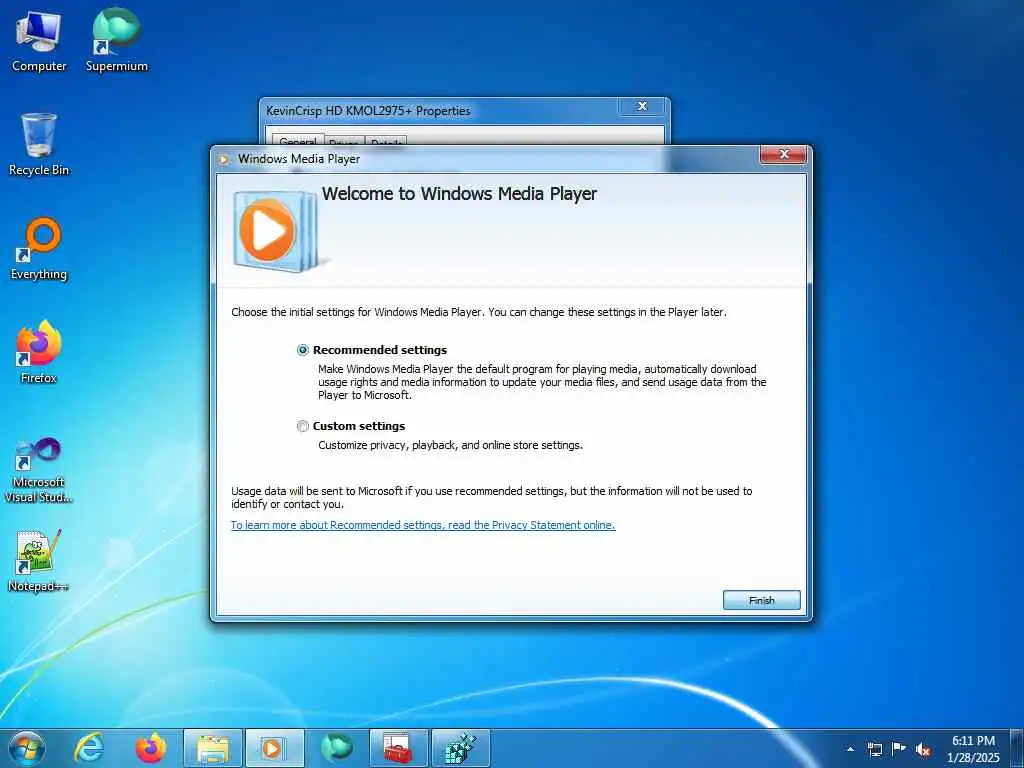
Task: Click the KevinCrisp Properties window title bar
Action: (438, 110)
